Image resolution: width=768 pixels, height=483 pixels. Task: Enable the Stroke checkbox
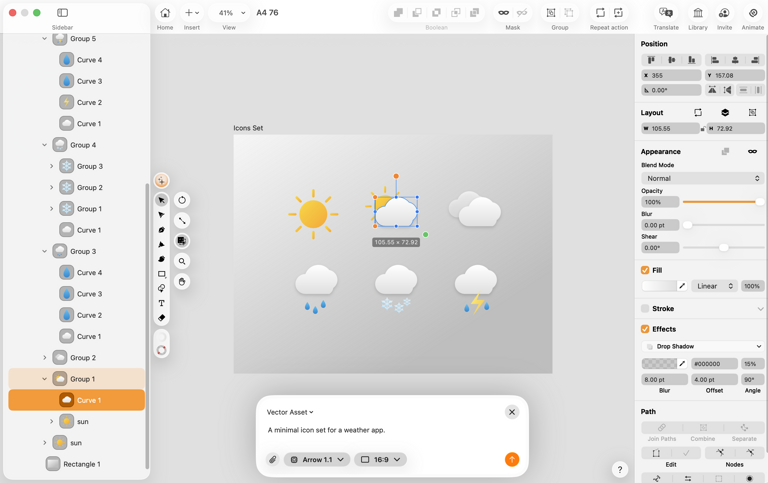[645, 309]
